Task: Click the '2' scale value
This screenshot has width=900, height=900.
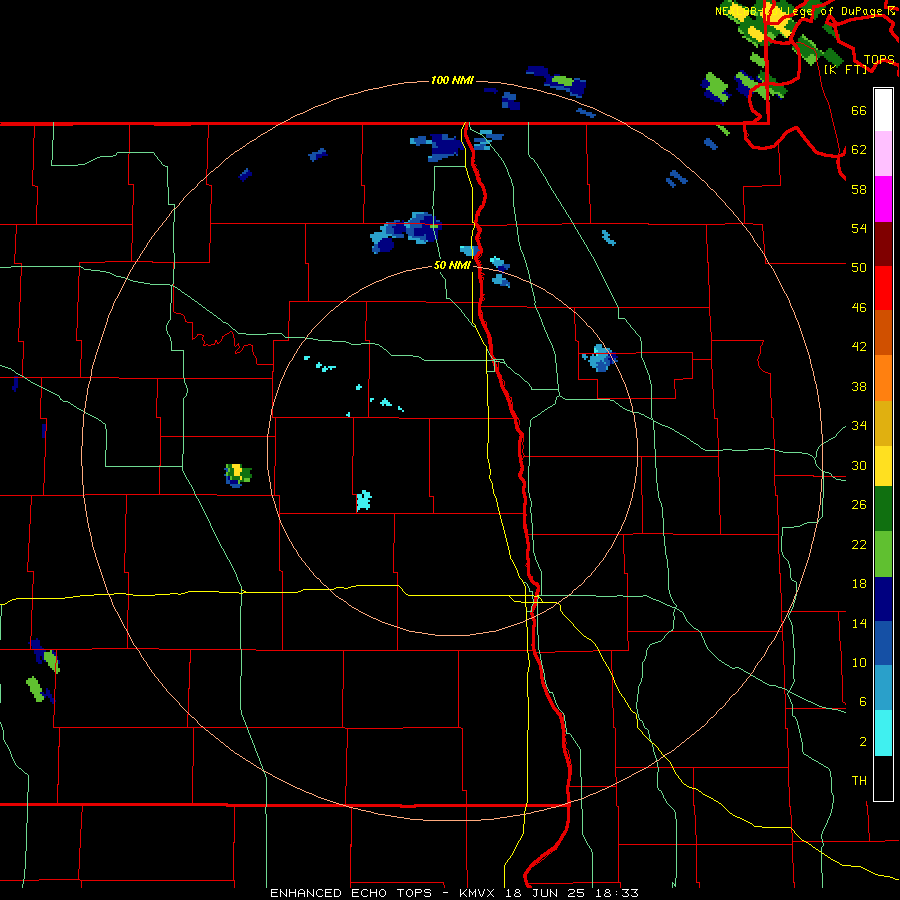Action: point(862,742)
